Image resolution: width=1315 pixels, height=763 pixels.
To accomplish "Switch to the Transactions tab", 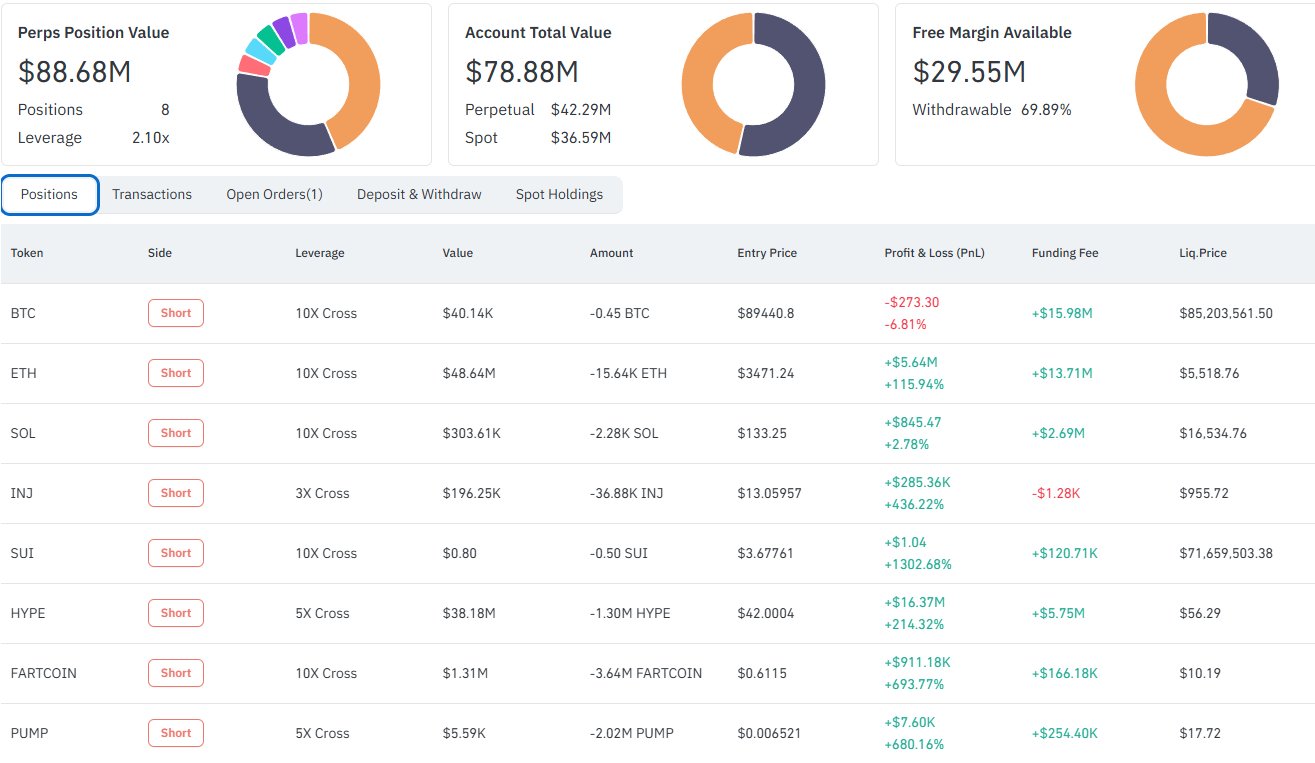I will (152, 195).
